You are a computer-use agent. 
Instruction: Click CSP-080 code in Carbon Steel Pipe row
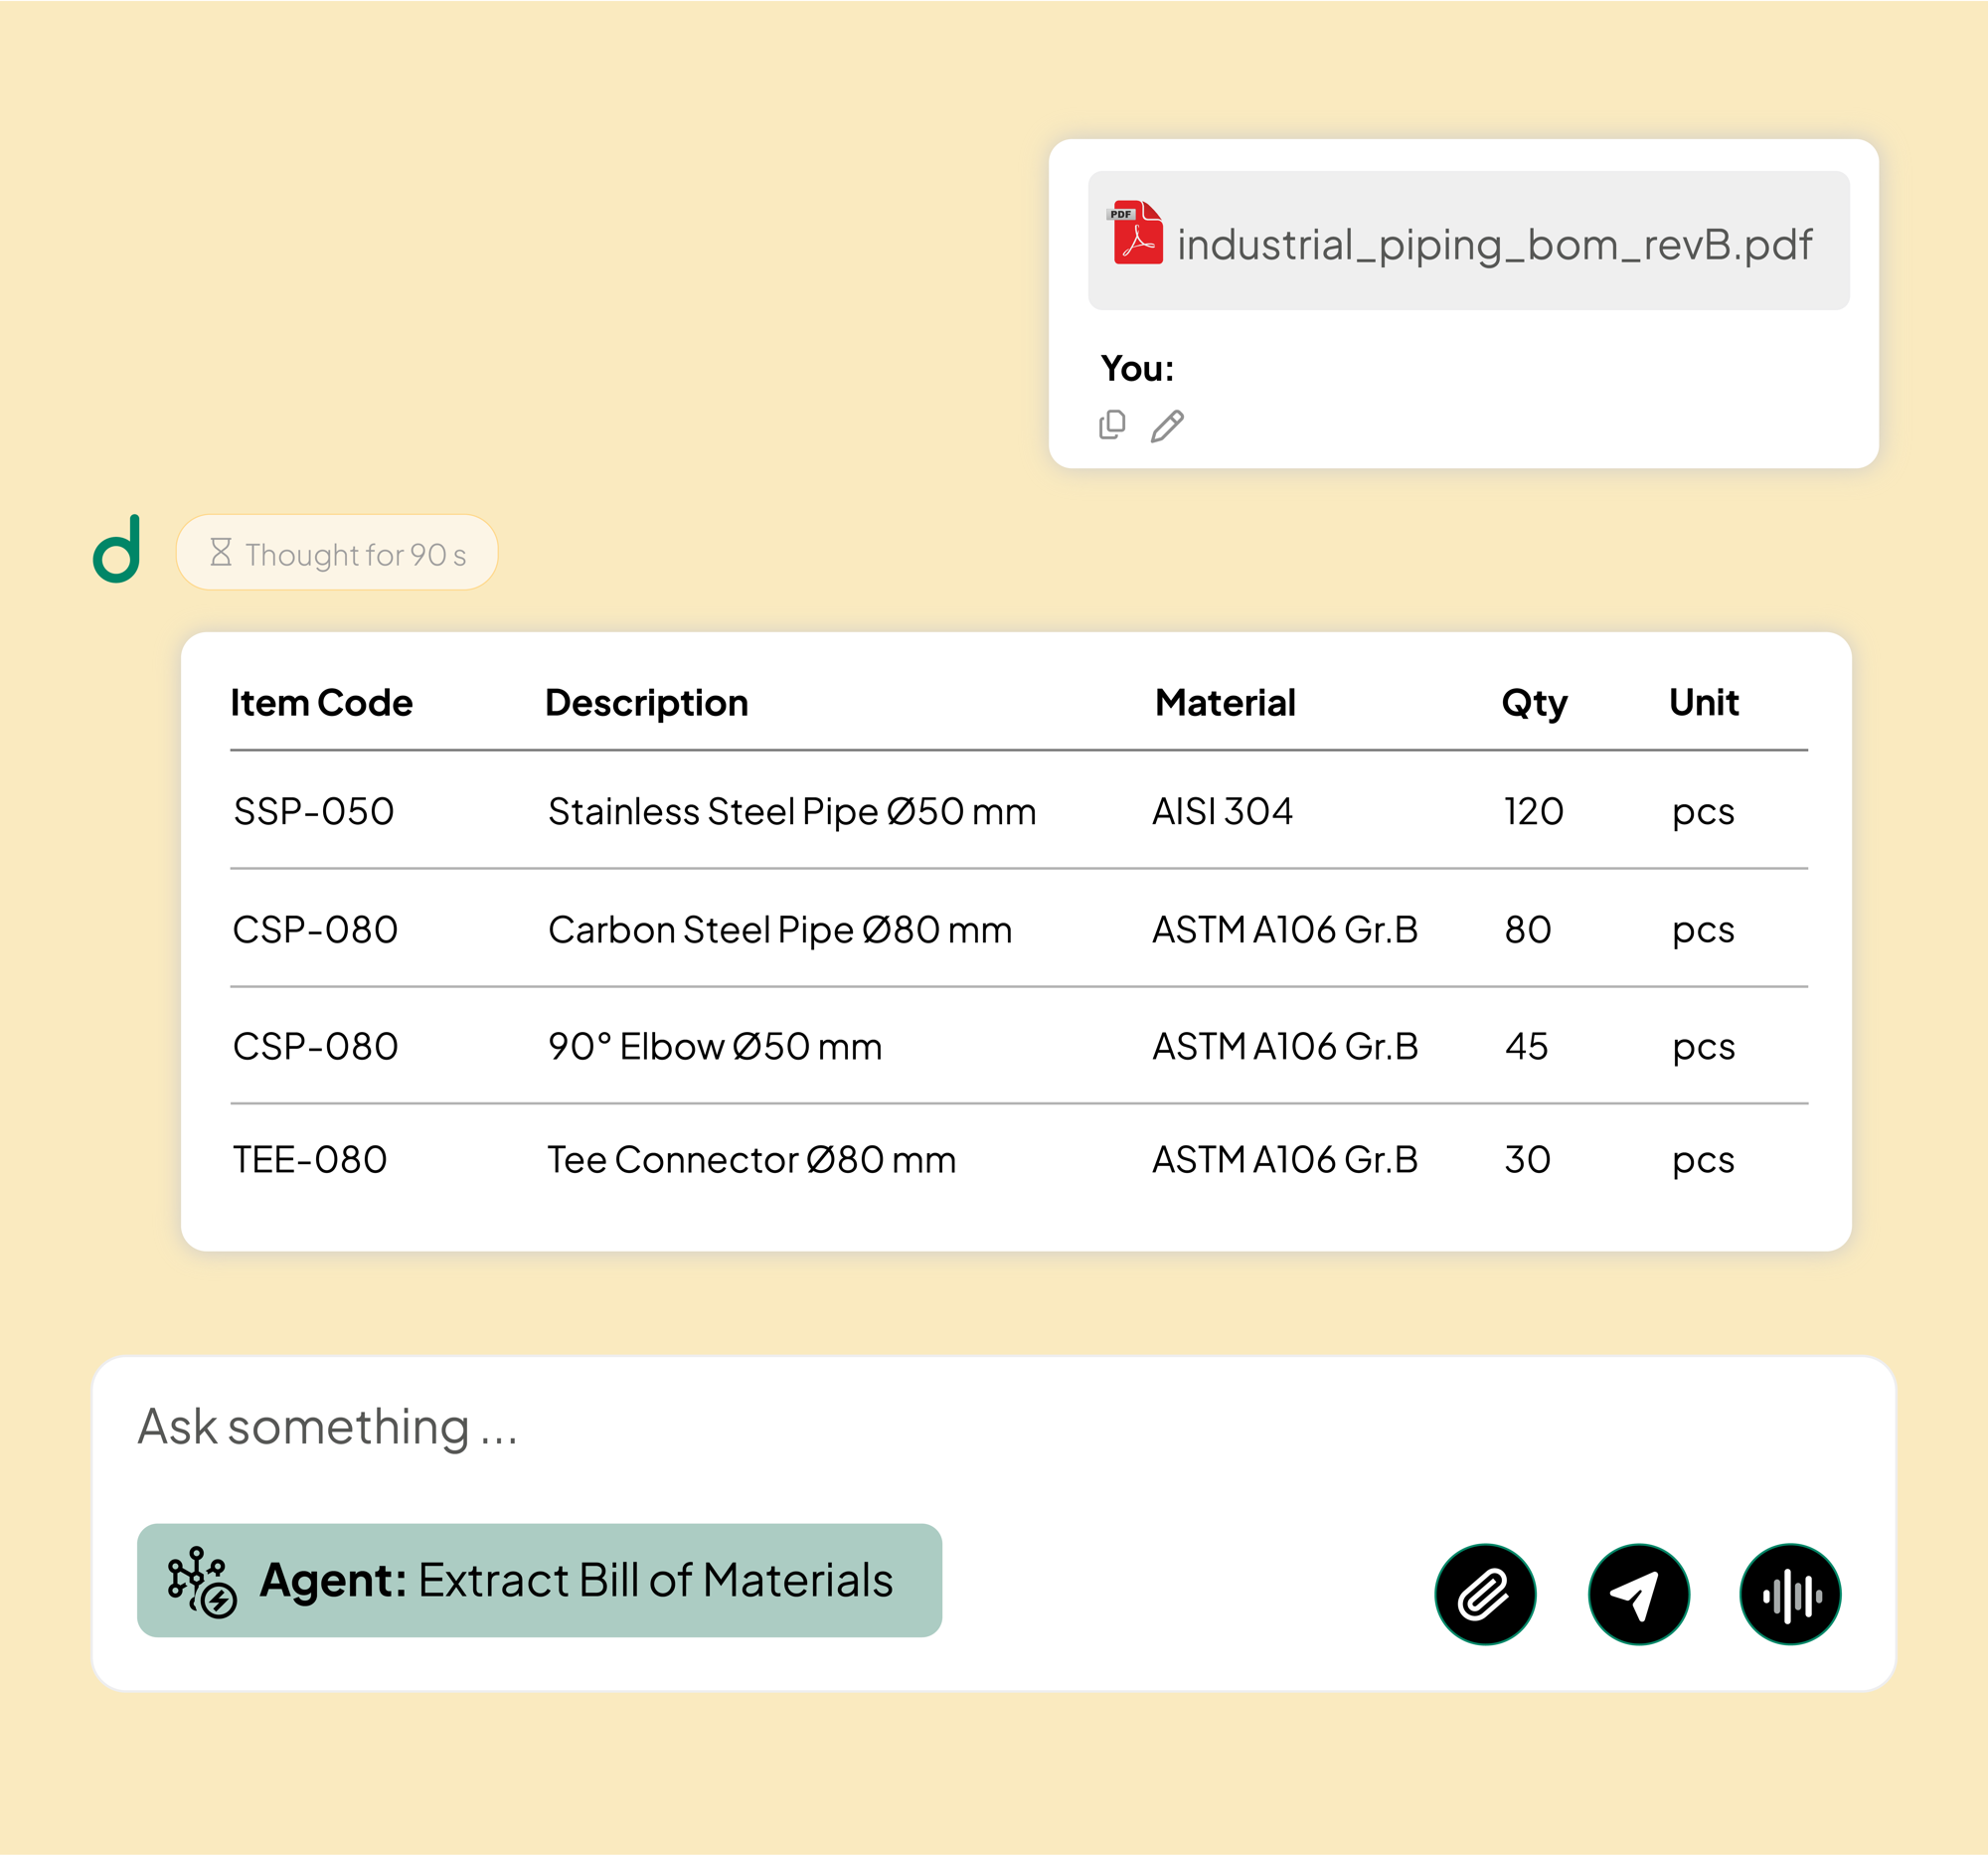(x=316, y=930)
